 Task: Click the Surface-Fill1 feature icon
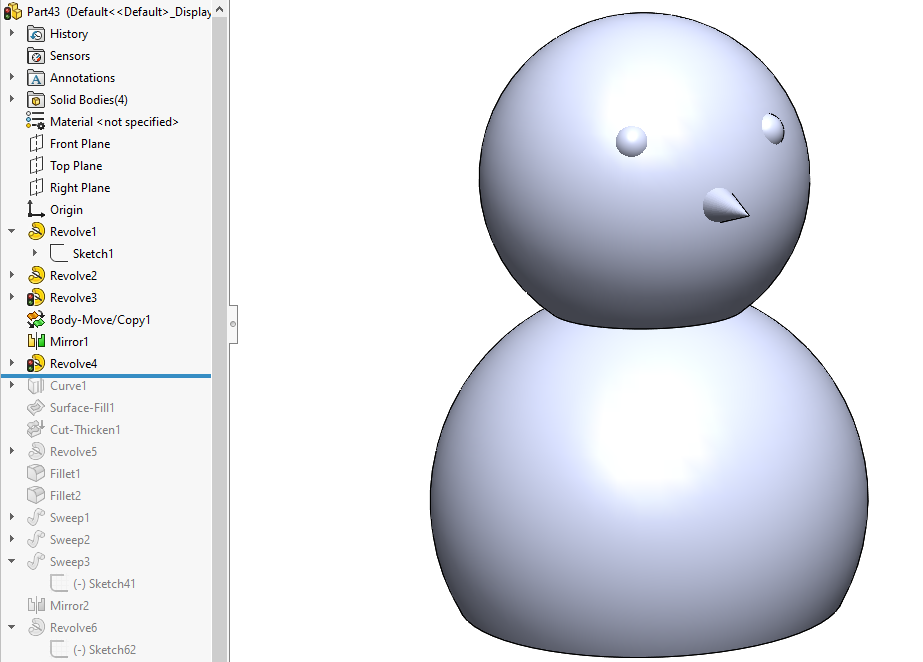36,408
